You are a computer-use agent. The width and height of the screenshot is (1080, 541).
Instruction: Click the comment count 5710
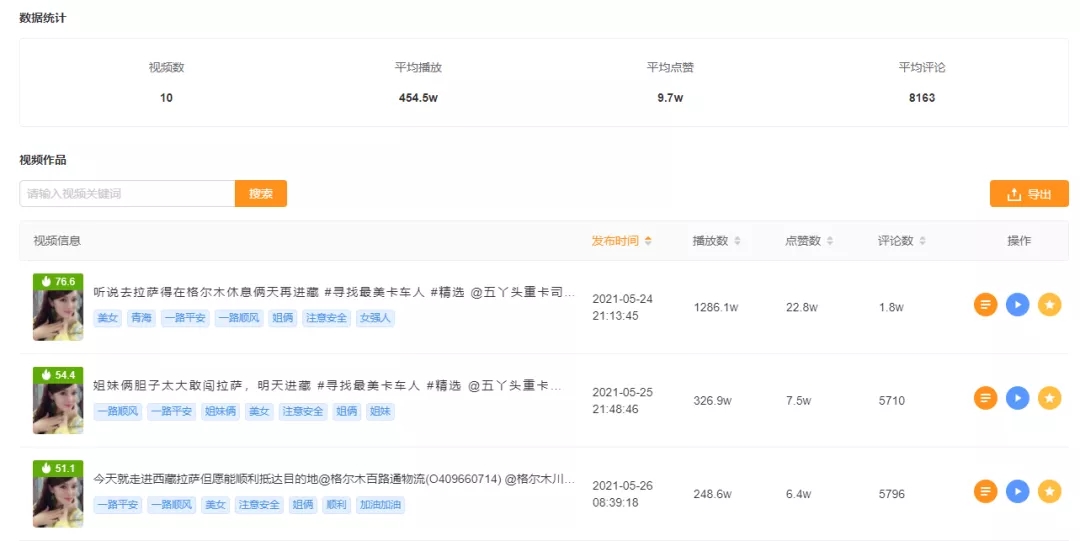892,400
